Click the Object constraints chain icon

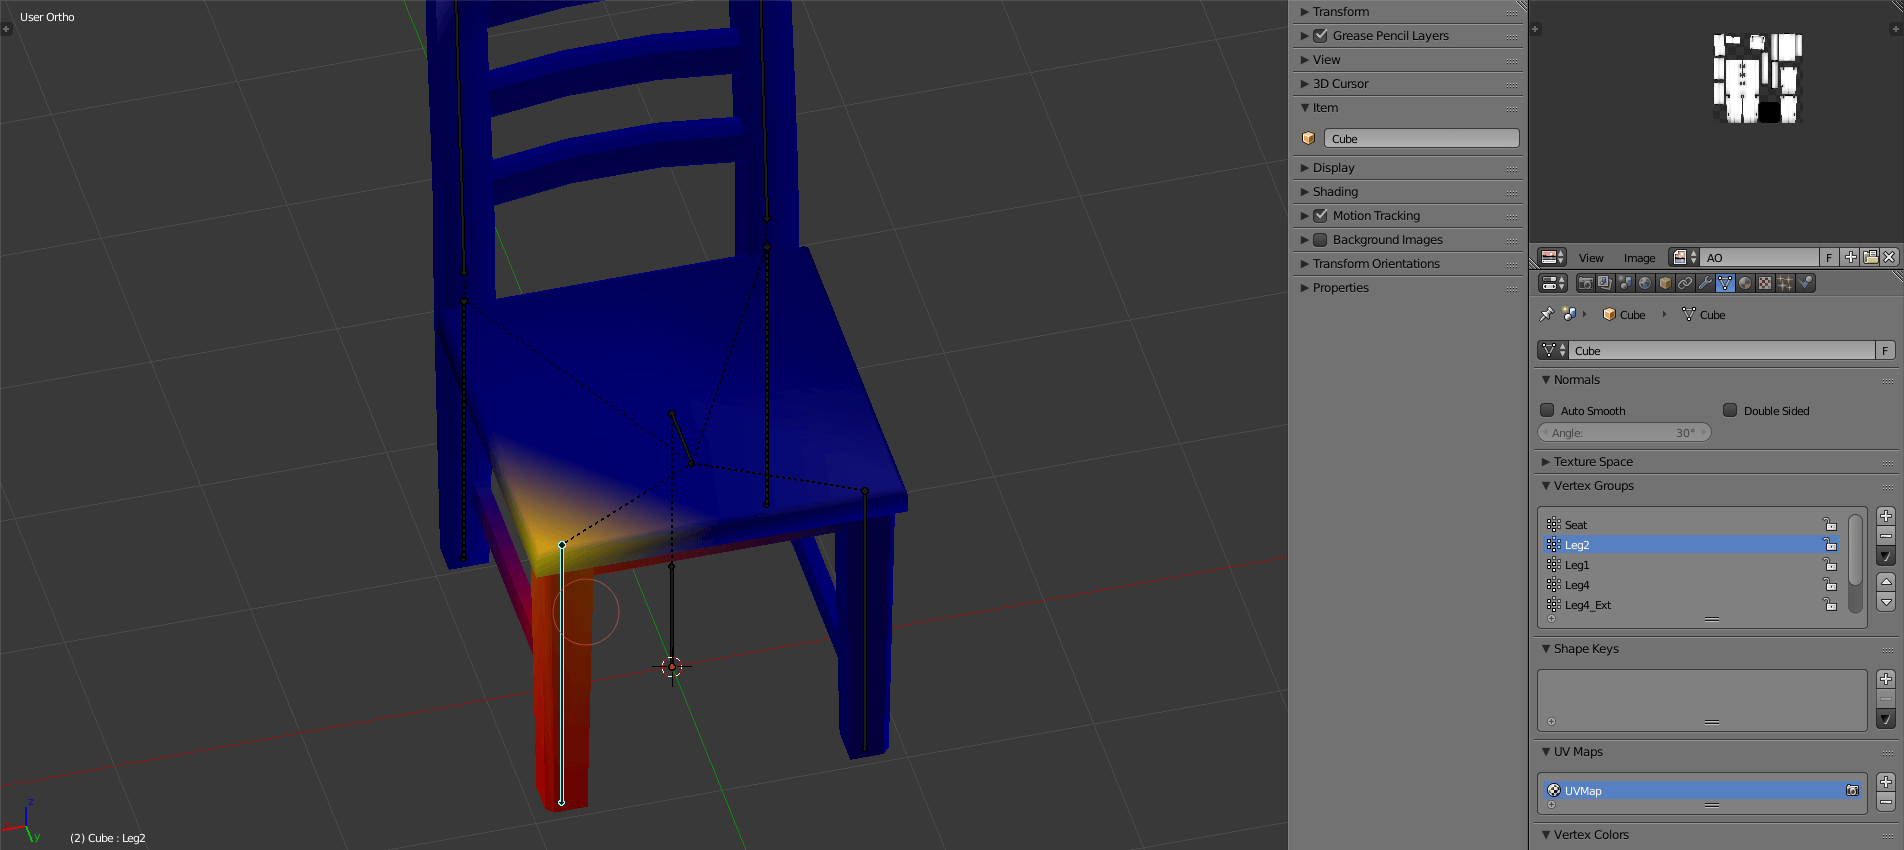click(1685, 284)
